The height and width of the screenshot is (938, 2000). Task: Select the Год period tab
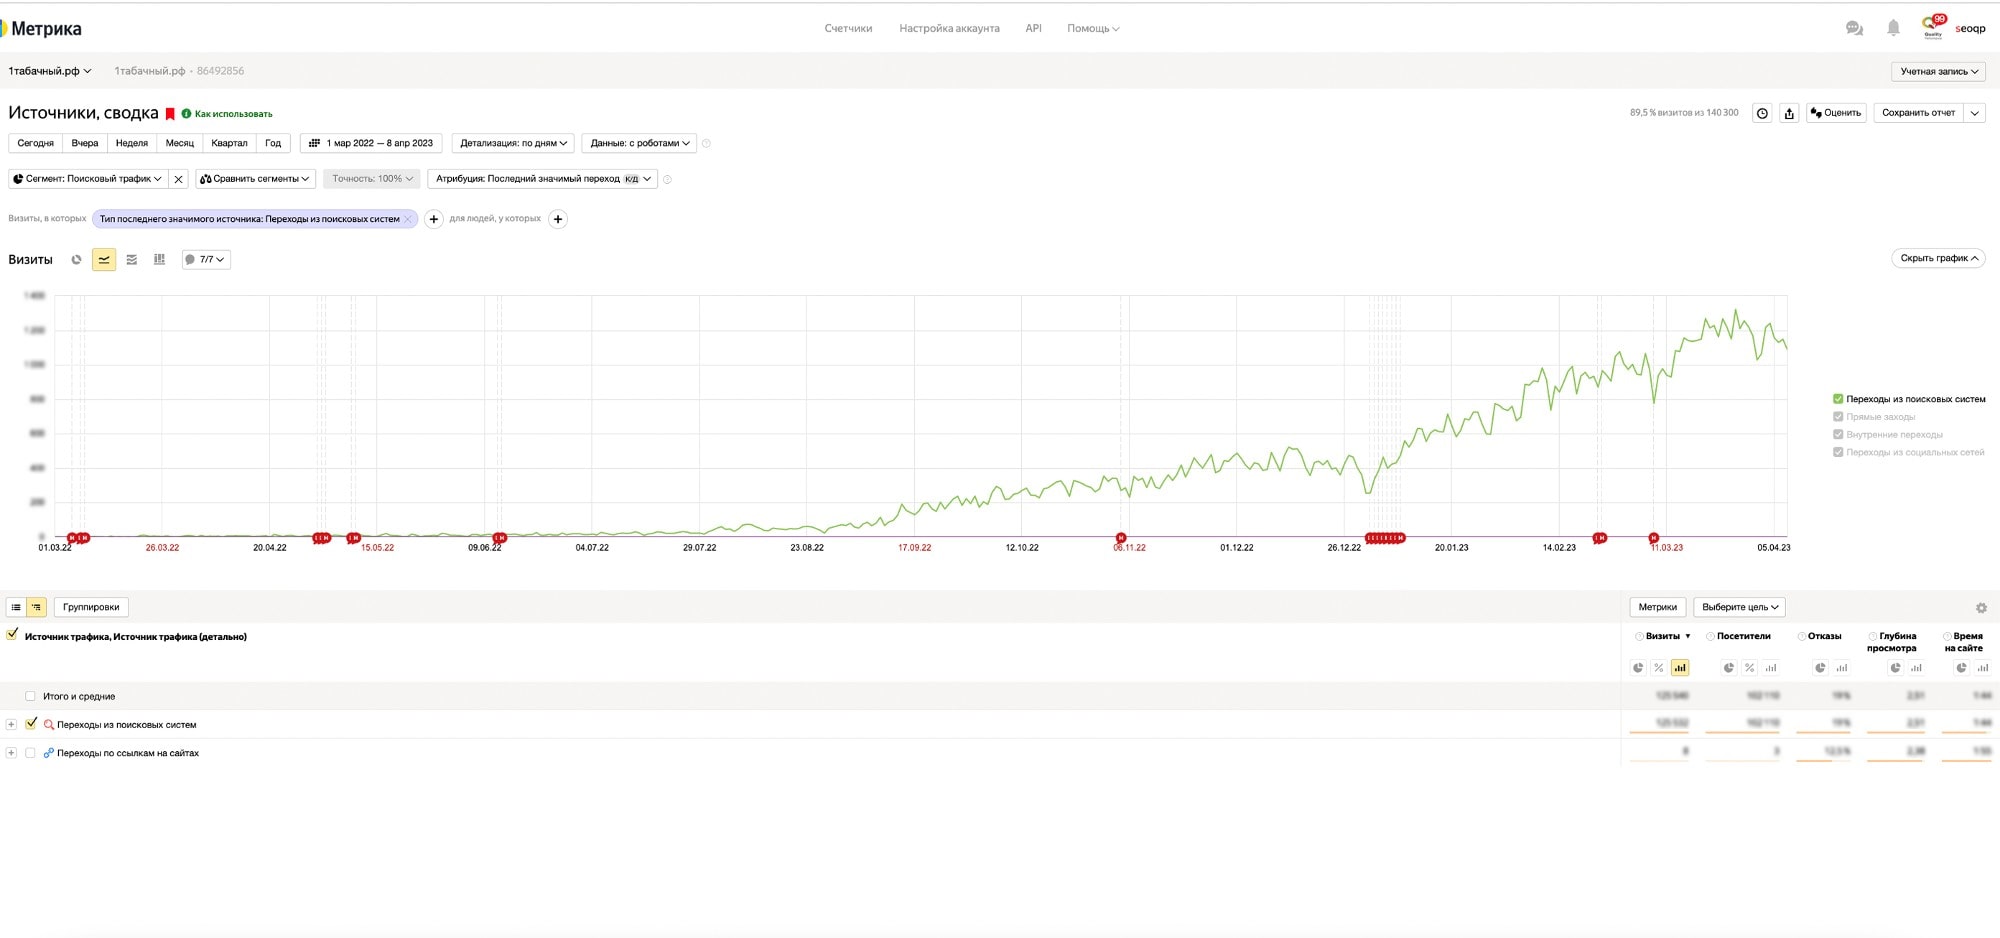[273, 143]
